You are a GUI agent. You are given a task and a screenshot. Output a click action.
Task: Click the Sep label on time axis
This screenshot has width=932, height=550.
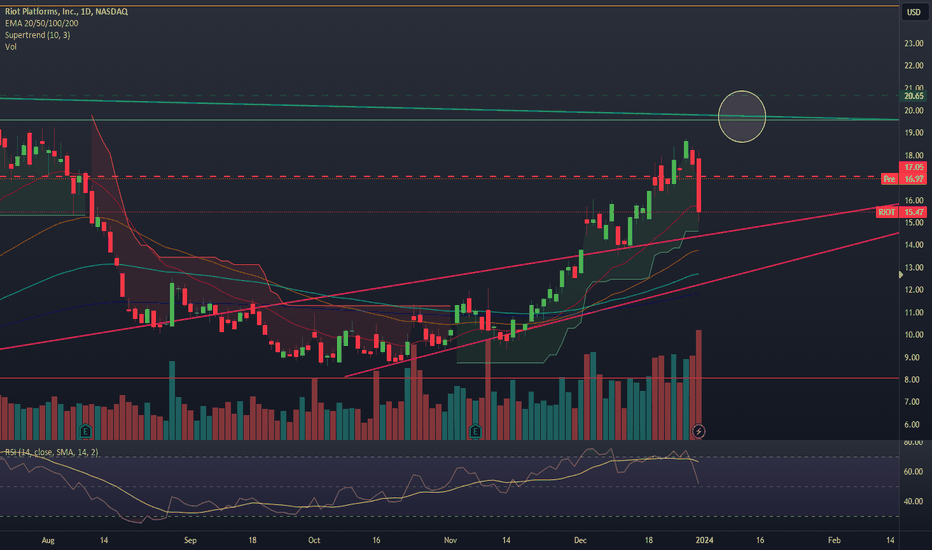pyautogui.click(x=190, y=540)
